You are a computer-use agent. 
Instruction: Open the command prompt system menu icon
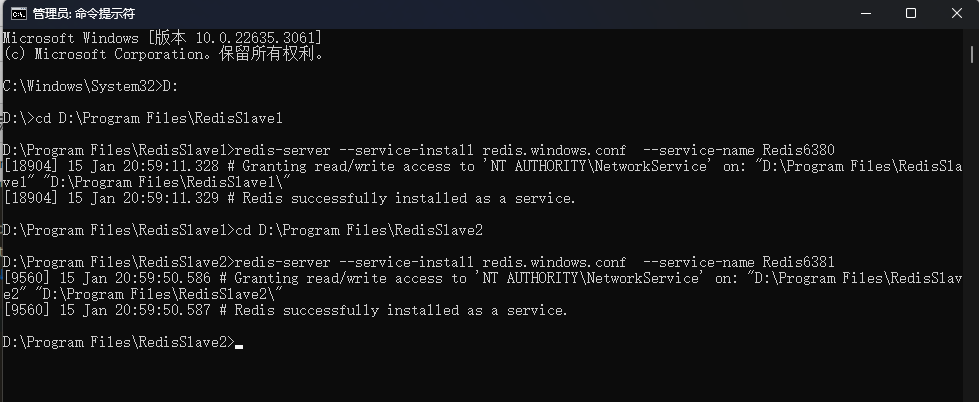click(19, 13)
